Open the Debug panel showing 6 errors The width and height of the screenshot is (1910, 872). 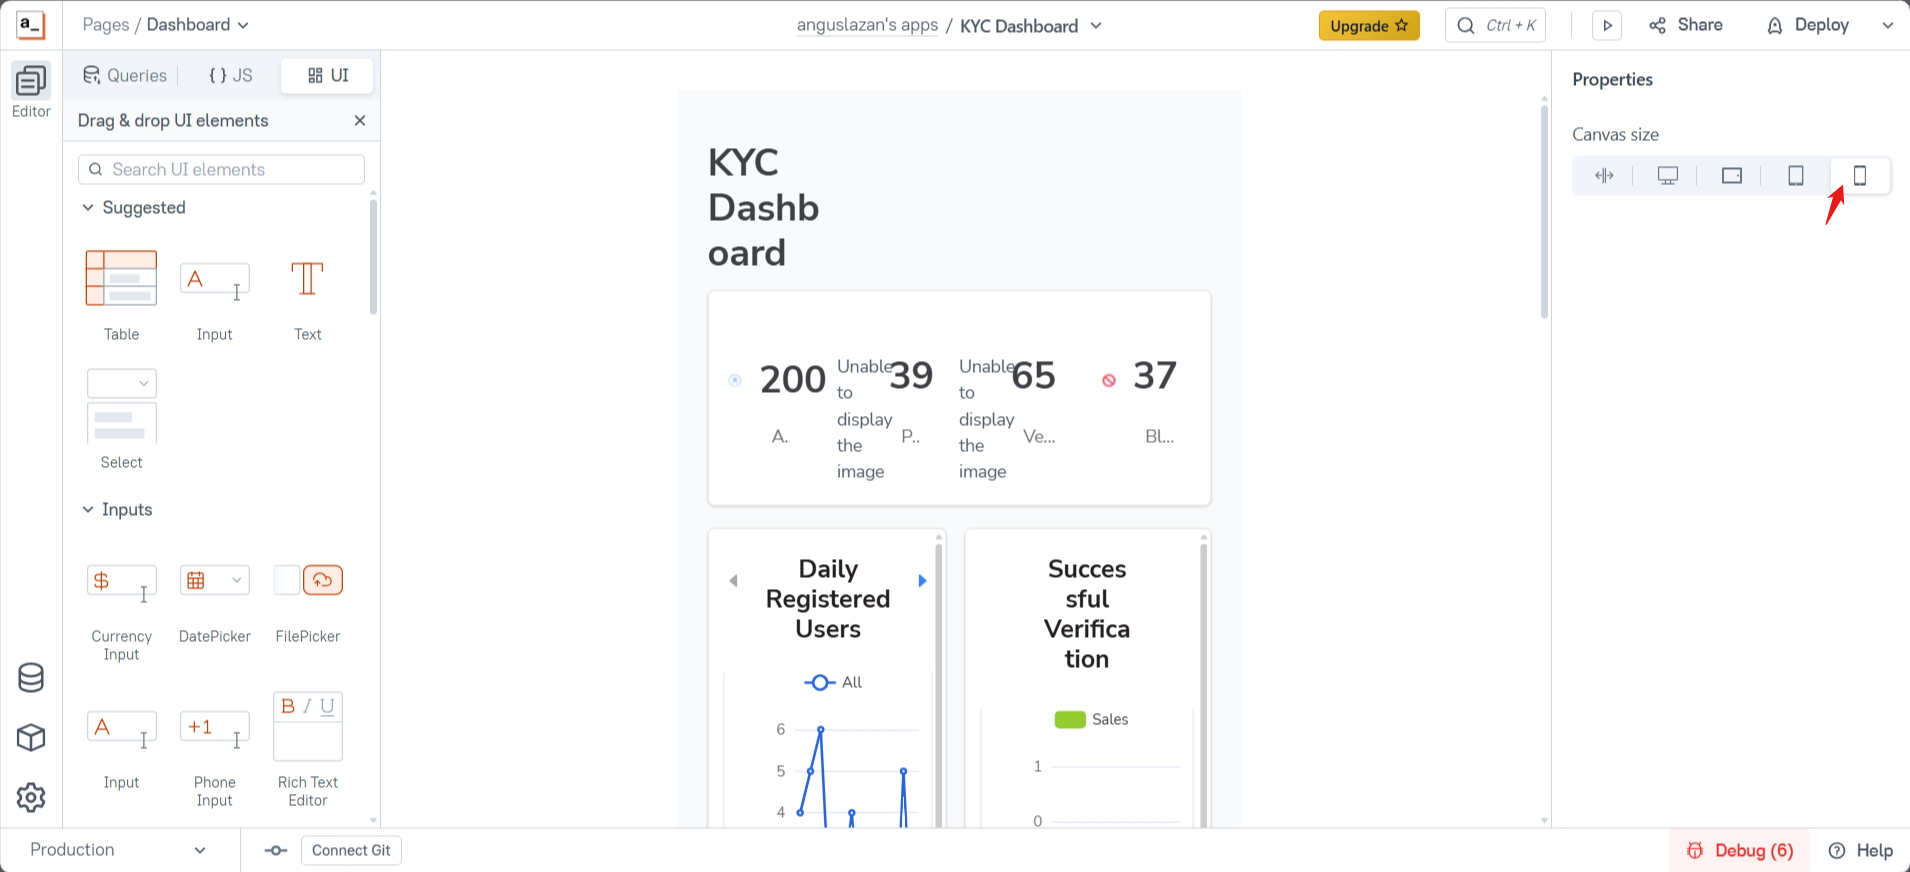[1740, 850]
